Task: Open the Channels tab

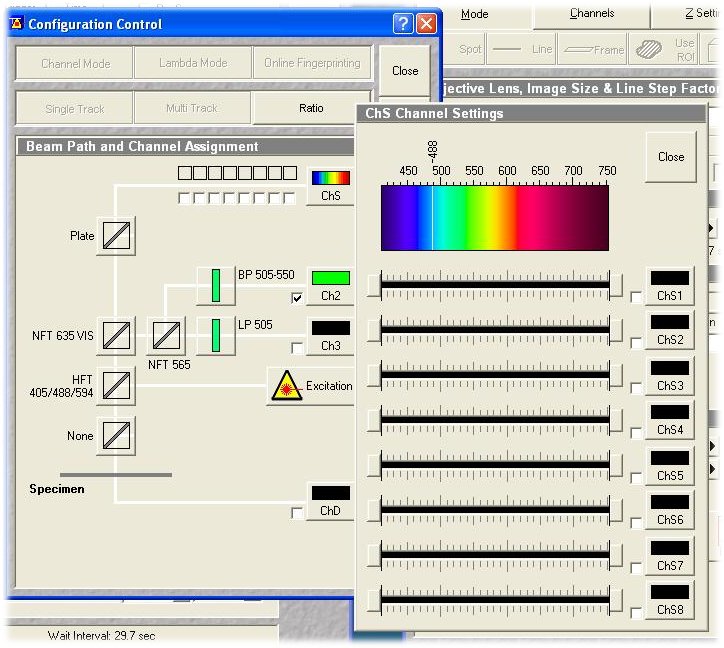Action: [592, 14]
